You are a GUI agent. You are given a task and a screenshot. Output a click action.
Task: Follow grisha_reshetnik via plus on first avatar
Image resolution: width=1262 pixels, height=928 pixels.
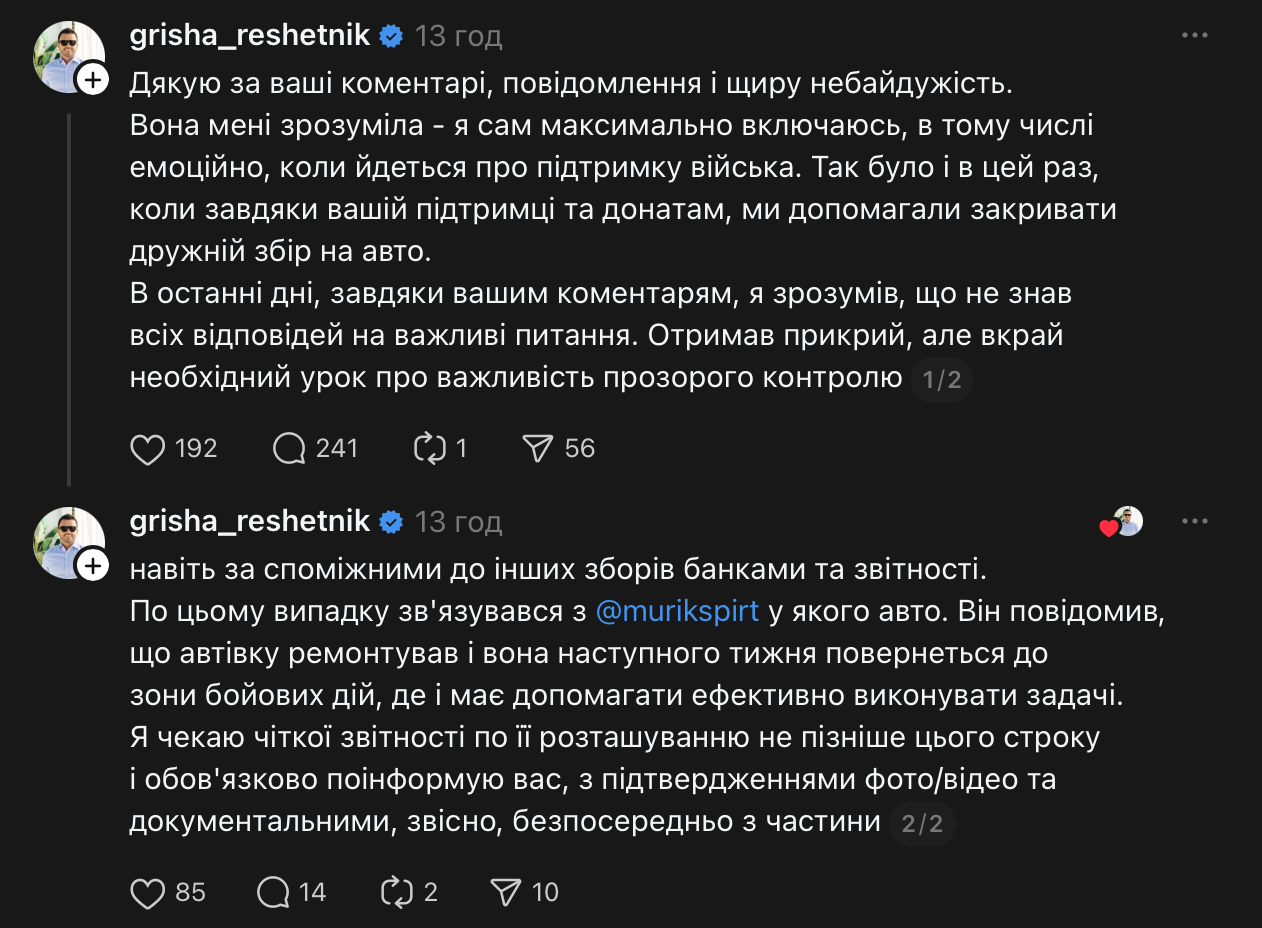coord(93,80)
